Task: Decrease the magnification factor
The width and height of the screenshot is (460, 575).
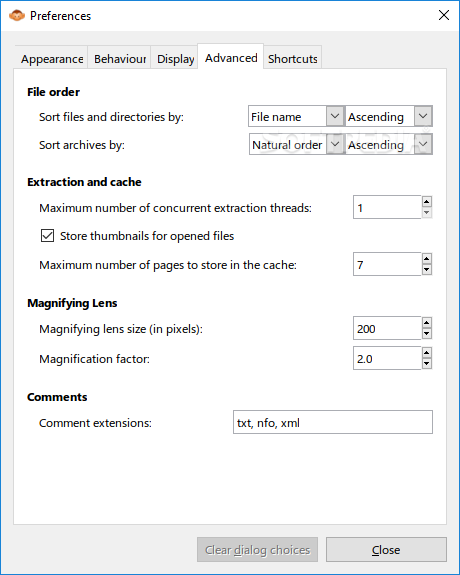Action: (427, 364)
